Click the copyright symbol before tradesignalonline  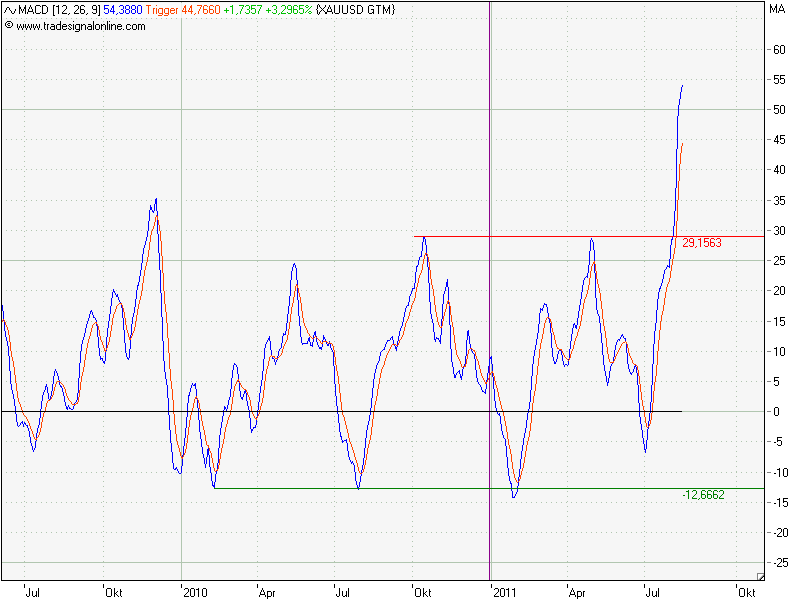9,26
